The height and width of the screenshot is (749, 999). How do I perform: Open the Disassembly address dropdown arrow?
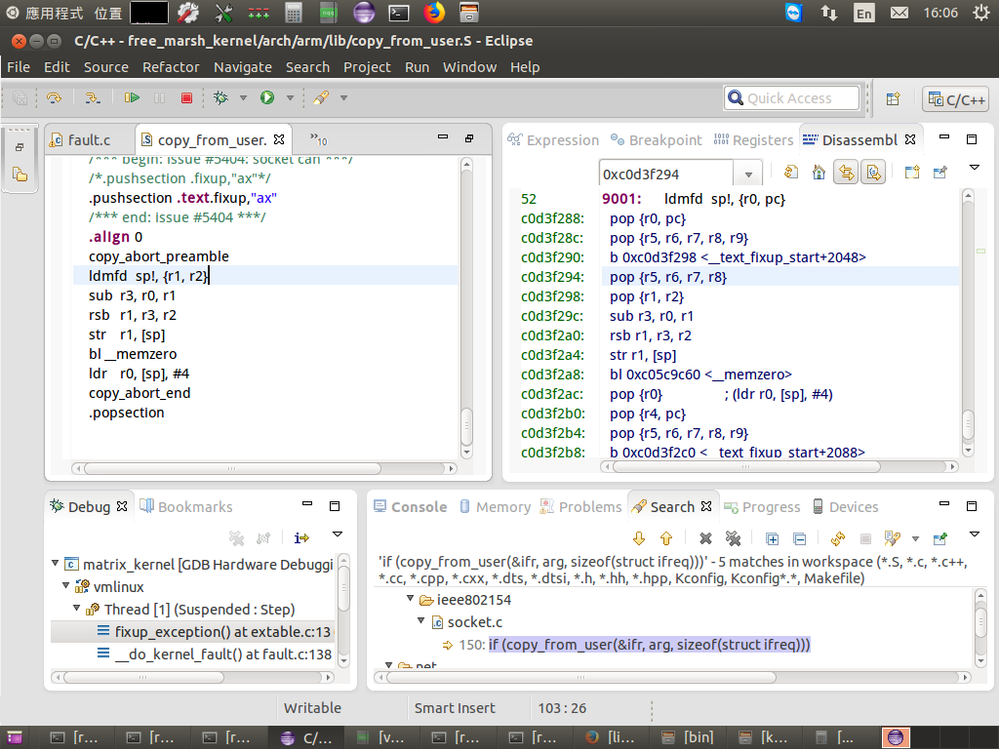[749, 174]
